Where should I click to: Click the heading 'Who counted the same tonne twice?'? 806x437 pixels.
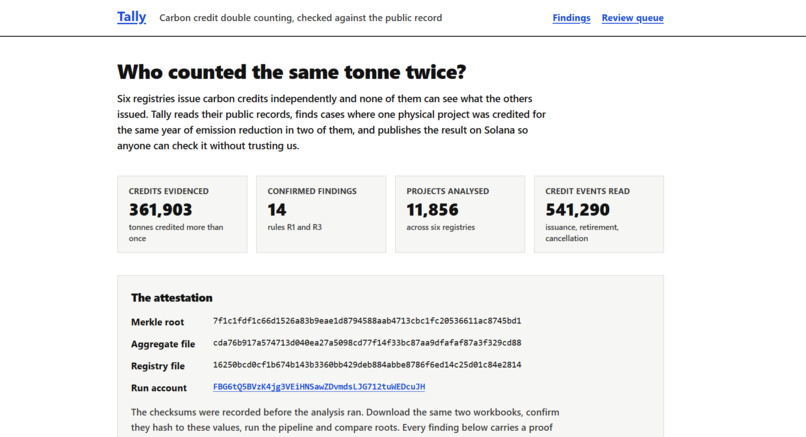pos(291,72)
